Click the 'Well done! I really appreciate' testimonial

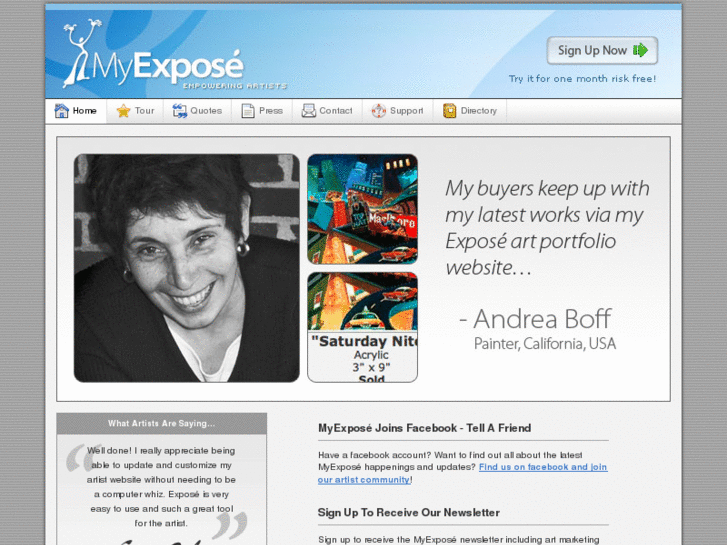click(161, 487)
